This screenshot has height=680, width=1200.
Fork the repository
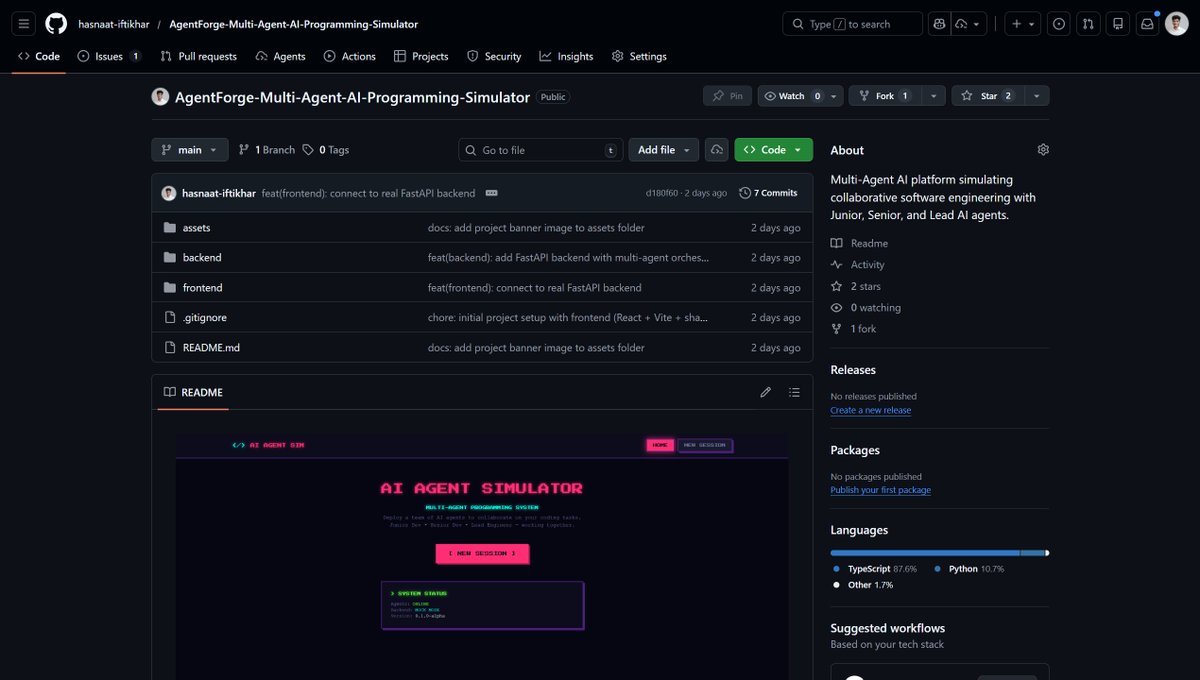pyautogui.click(x=884, y=96)
